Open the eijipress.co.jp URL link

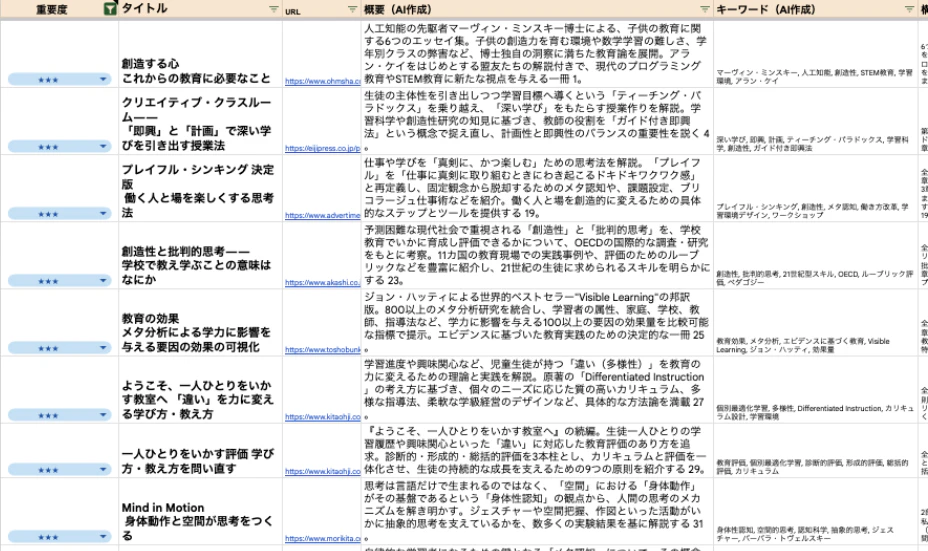[x=323, y=148]
